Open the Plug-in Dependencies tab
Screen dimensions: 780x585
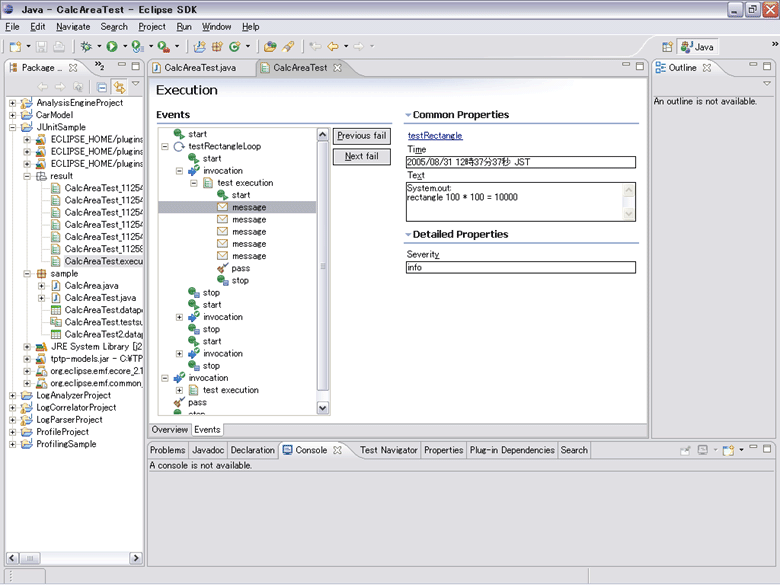click(512, 450)
